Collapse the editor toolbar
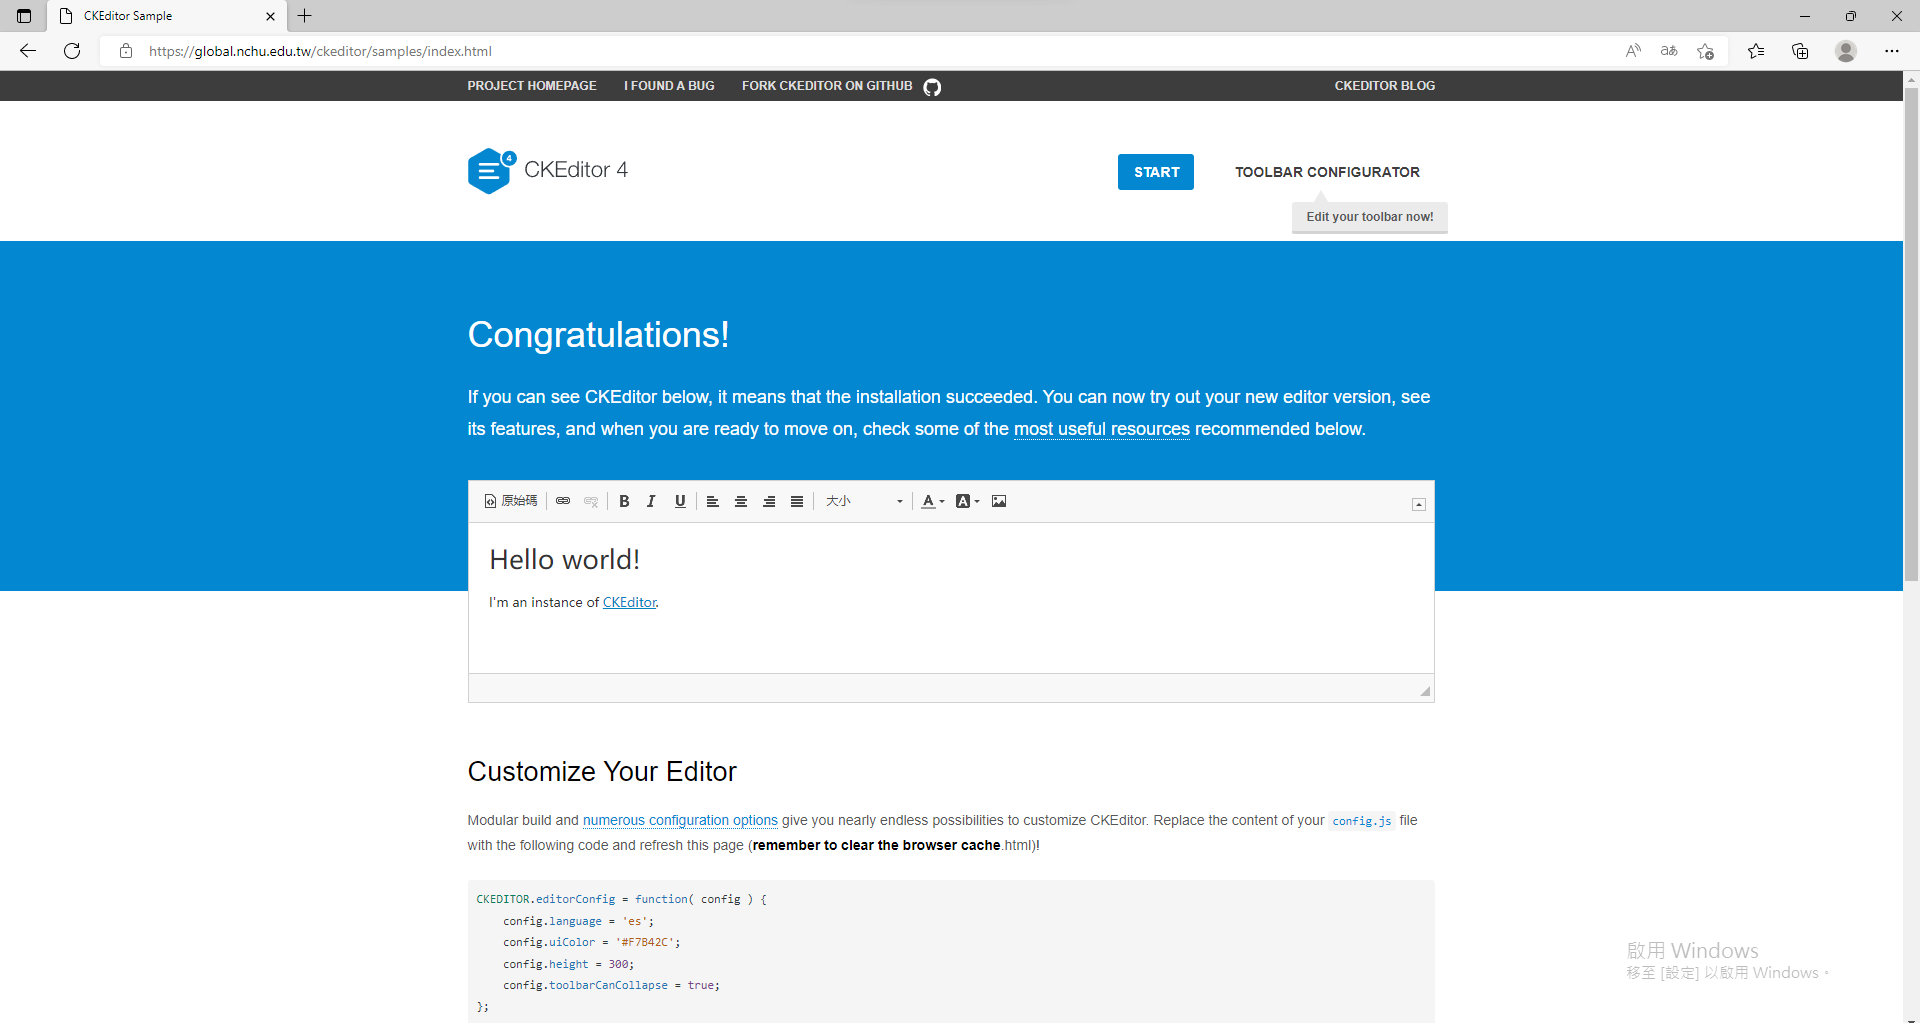This screenshot has width=1920, height=1023. (1418, 505)
